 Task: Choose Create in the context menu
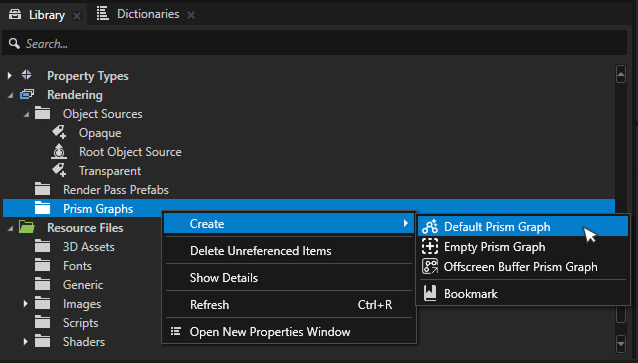click(289, 223)
